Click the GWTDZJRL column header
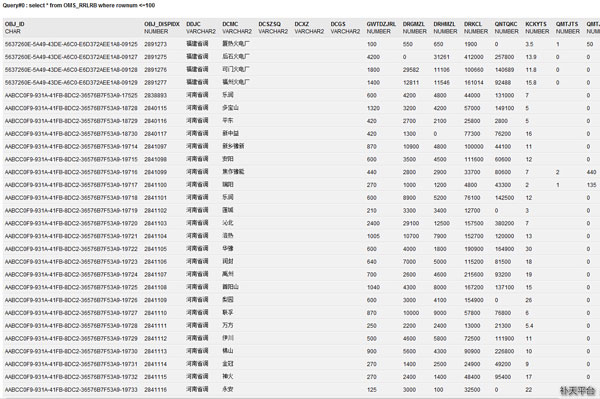The width and height of the screenshot is (600, 399). (x=381, y=24)
